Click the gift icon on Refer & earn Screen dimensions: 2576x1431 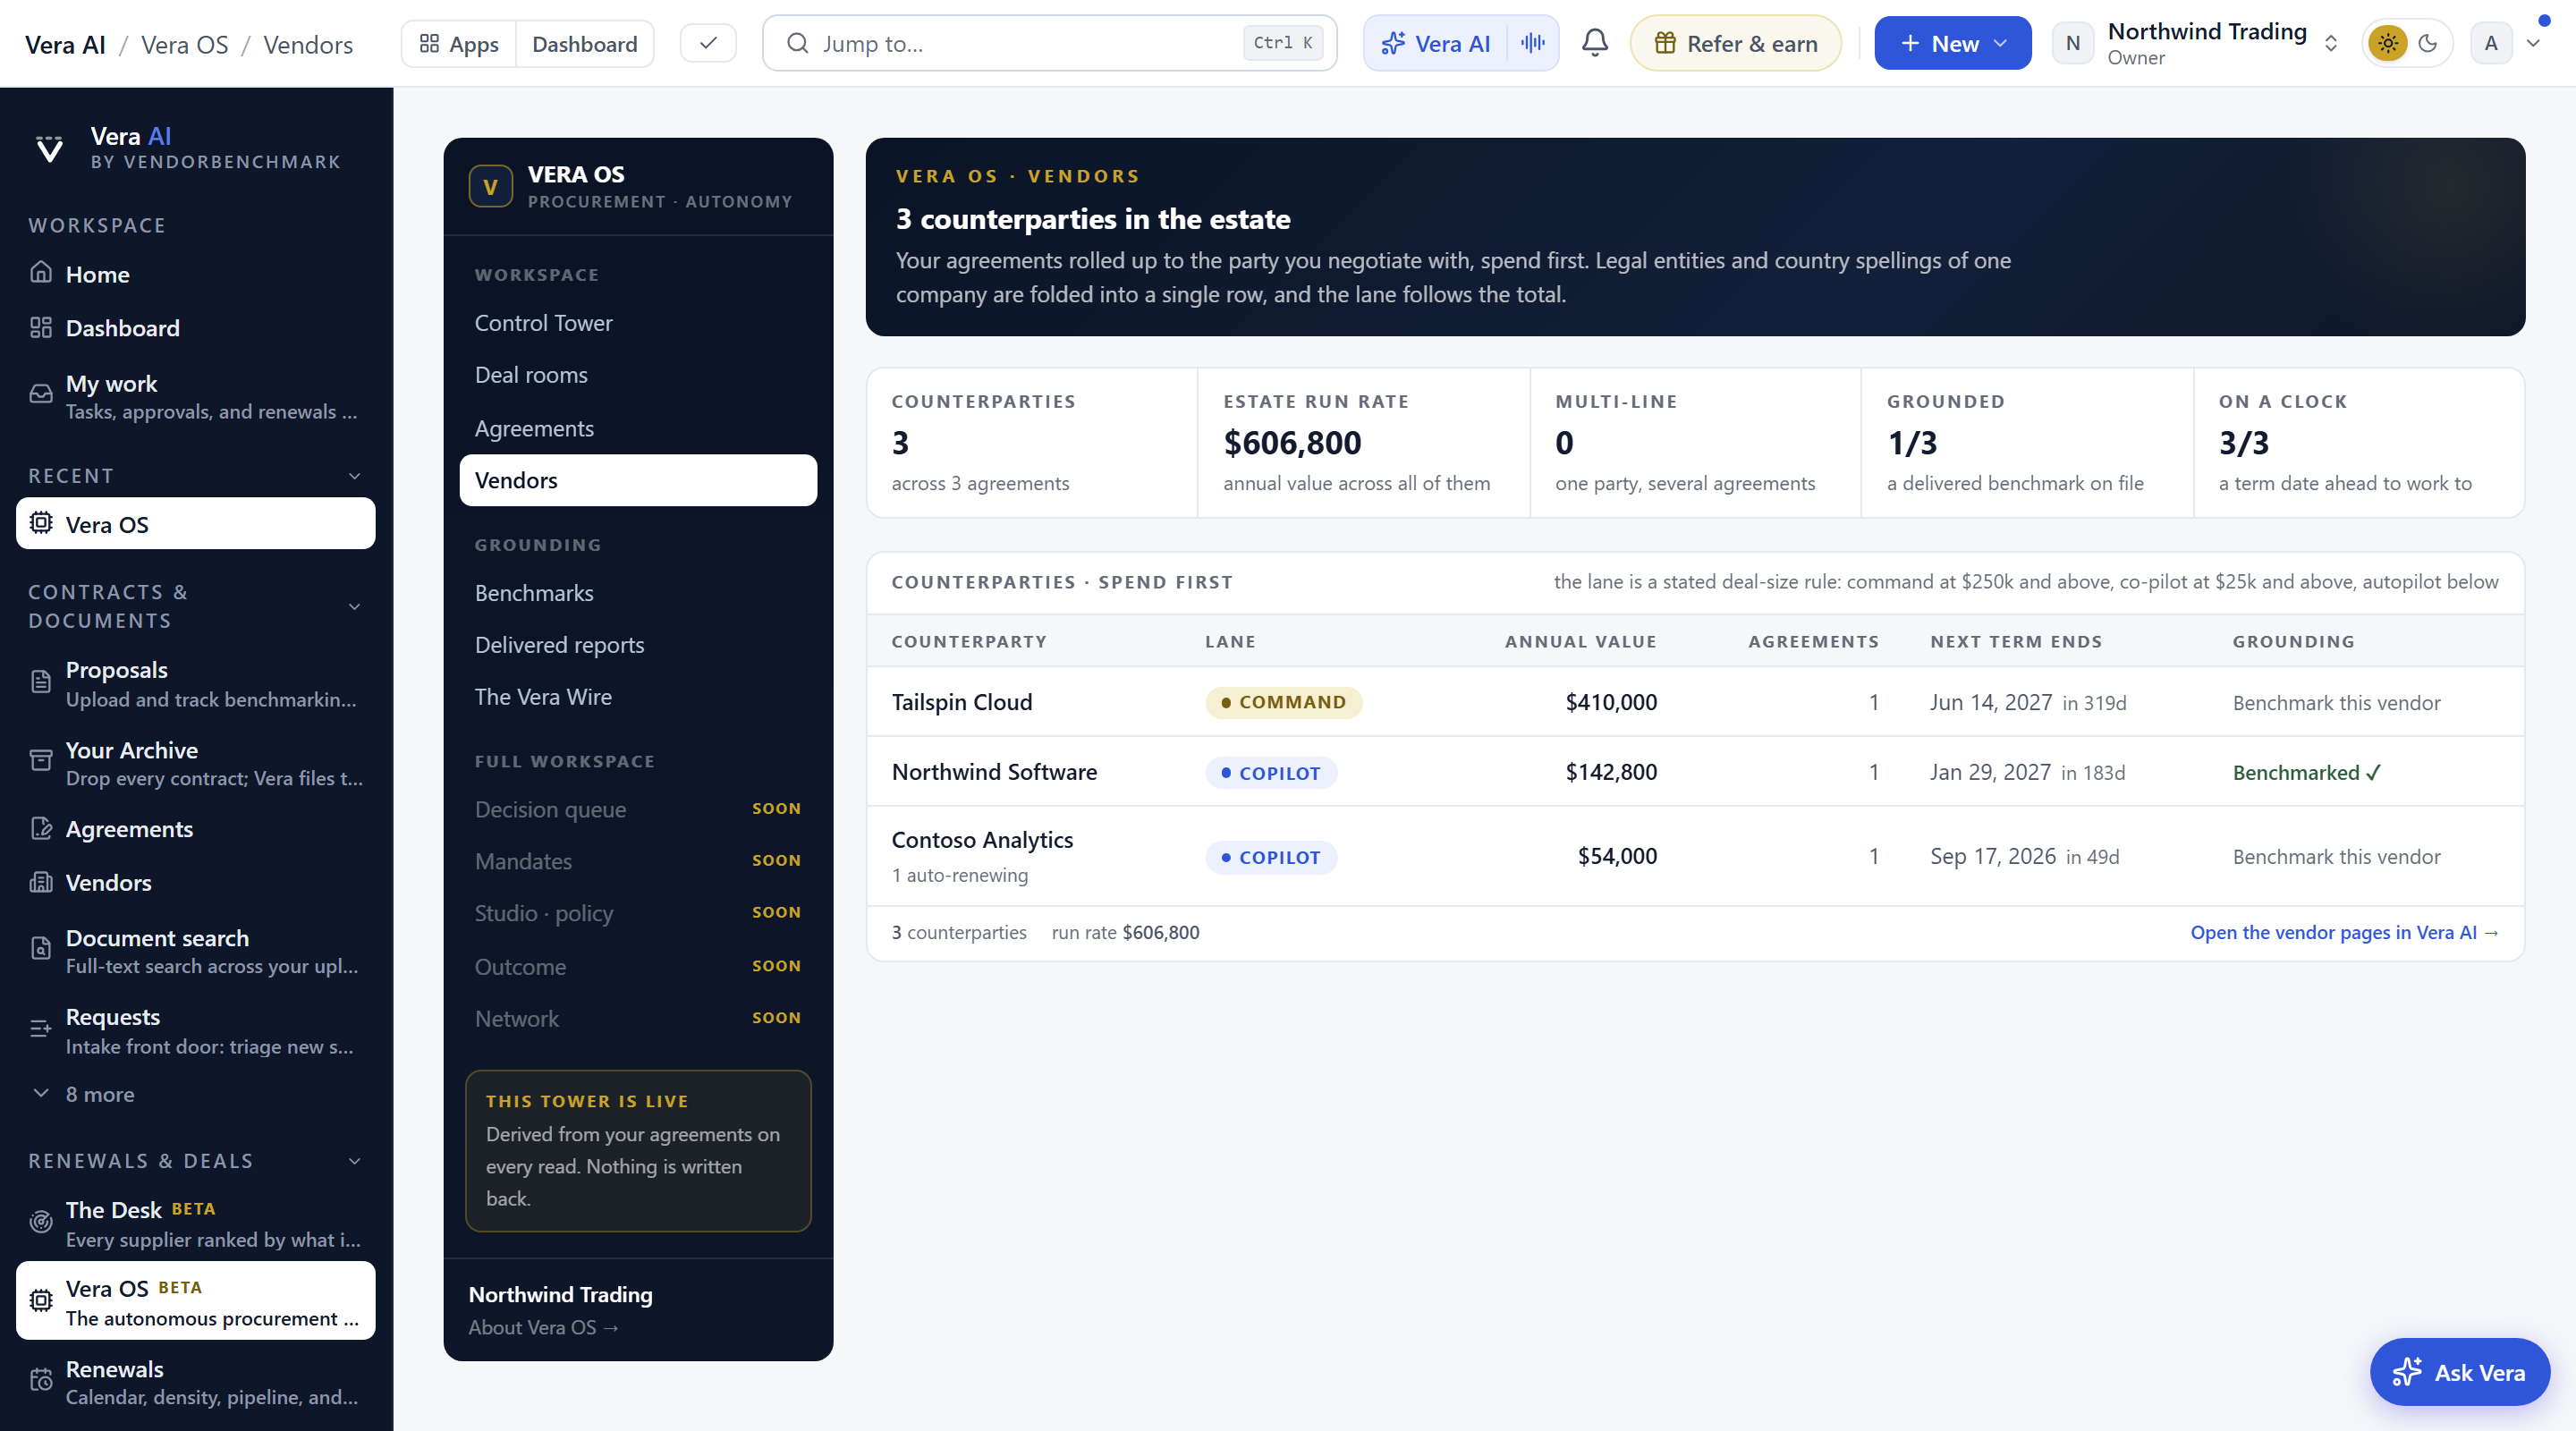tap(1665, 43)
